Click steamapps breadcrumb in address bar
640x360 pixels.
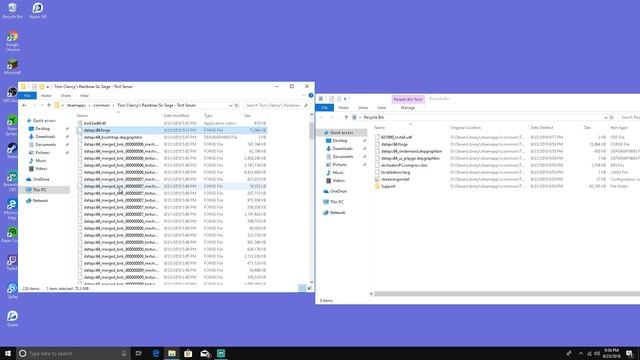(x=76, y=105)
